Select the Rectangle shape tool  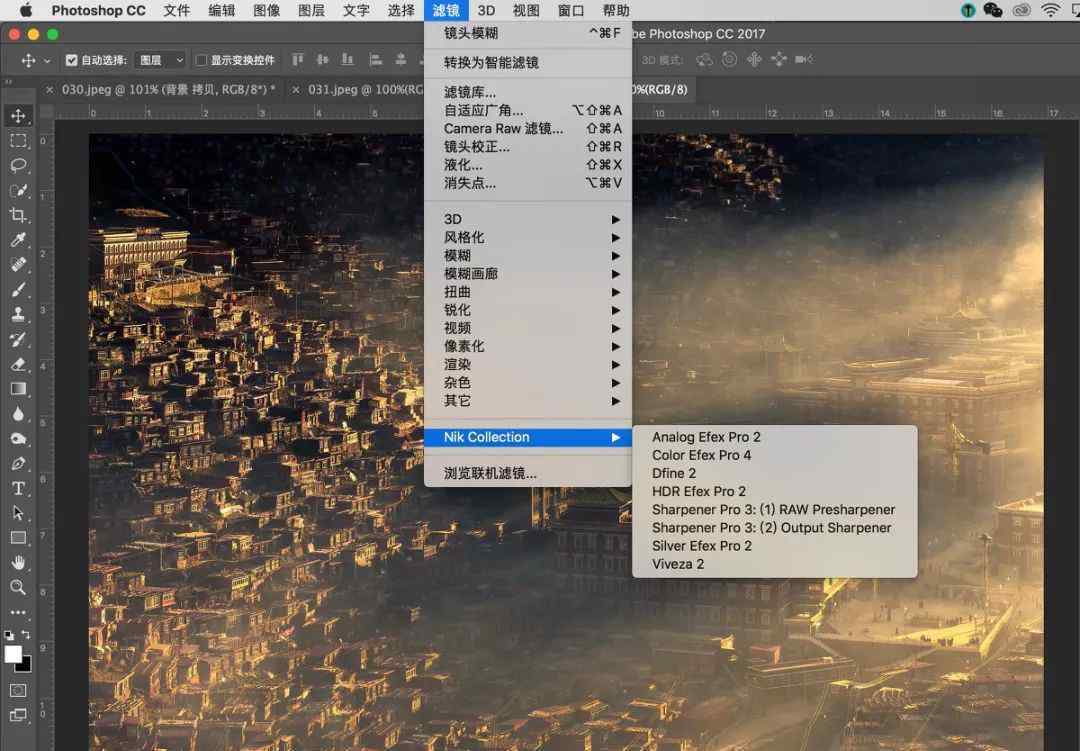pos(19,538)
